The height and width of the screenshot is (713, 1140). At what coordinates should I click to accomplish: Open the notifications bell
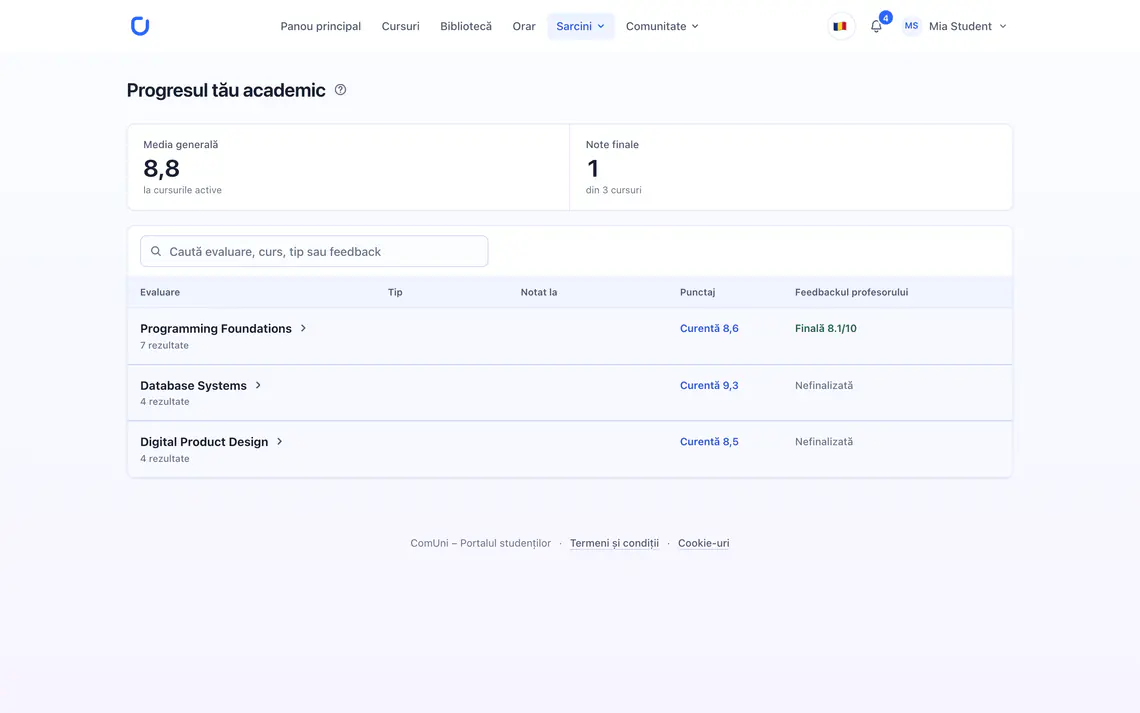click(876, 26)
